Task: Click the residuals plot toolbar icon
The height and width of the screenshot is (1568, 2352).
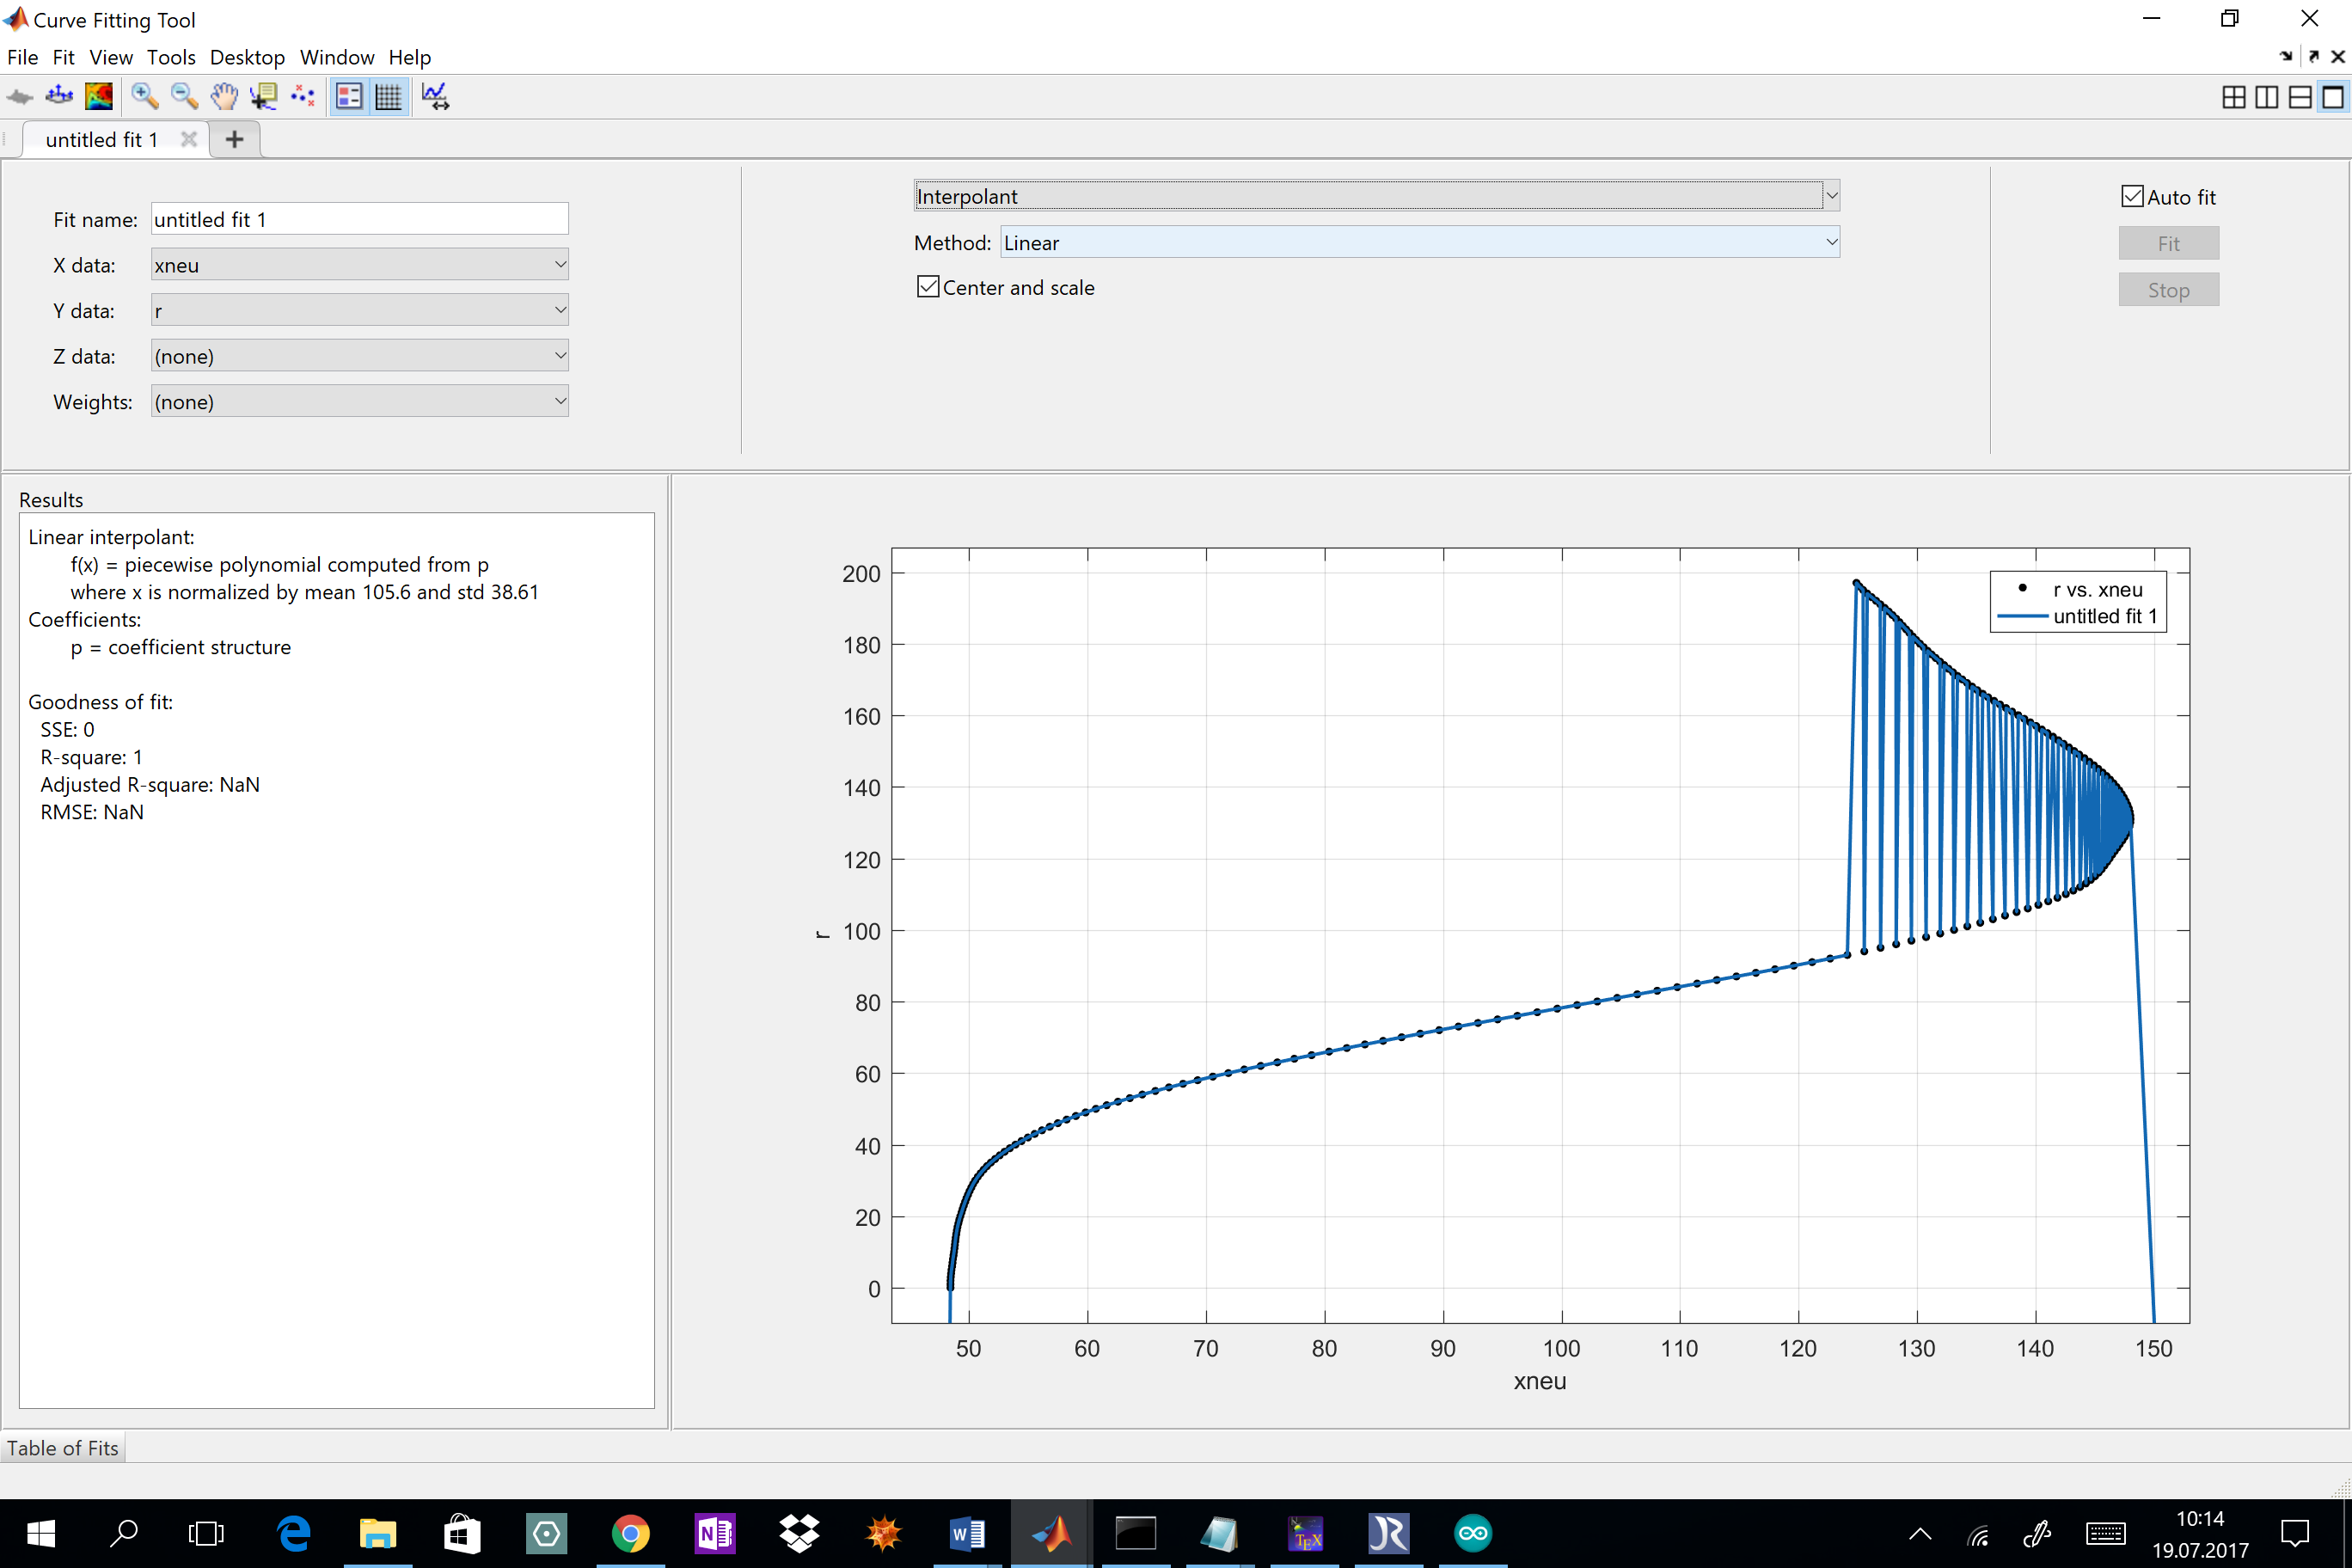Action: [x=59, y=96]
